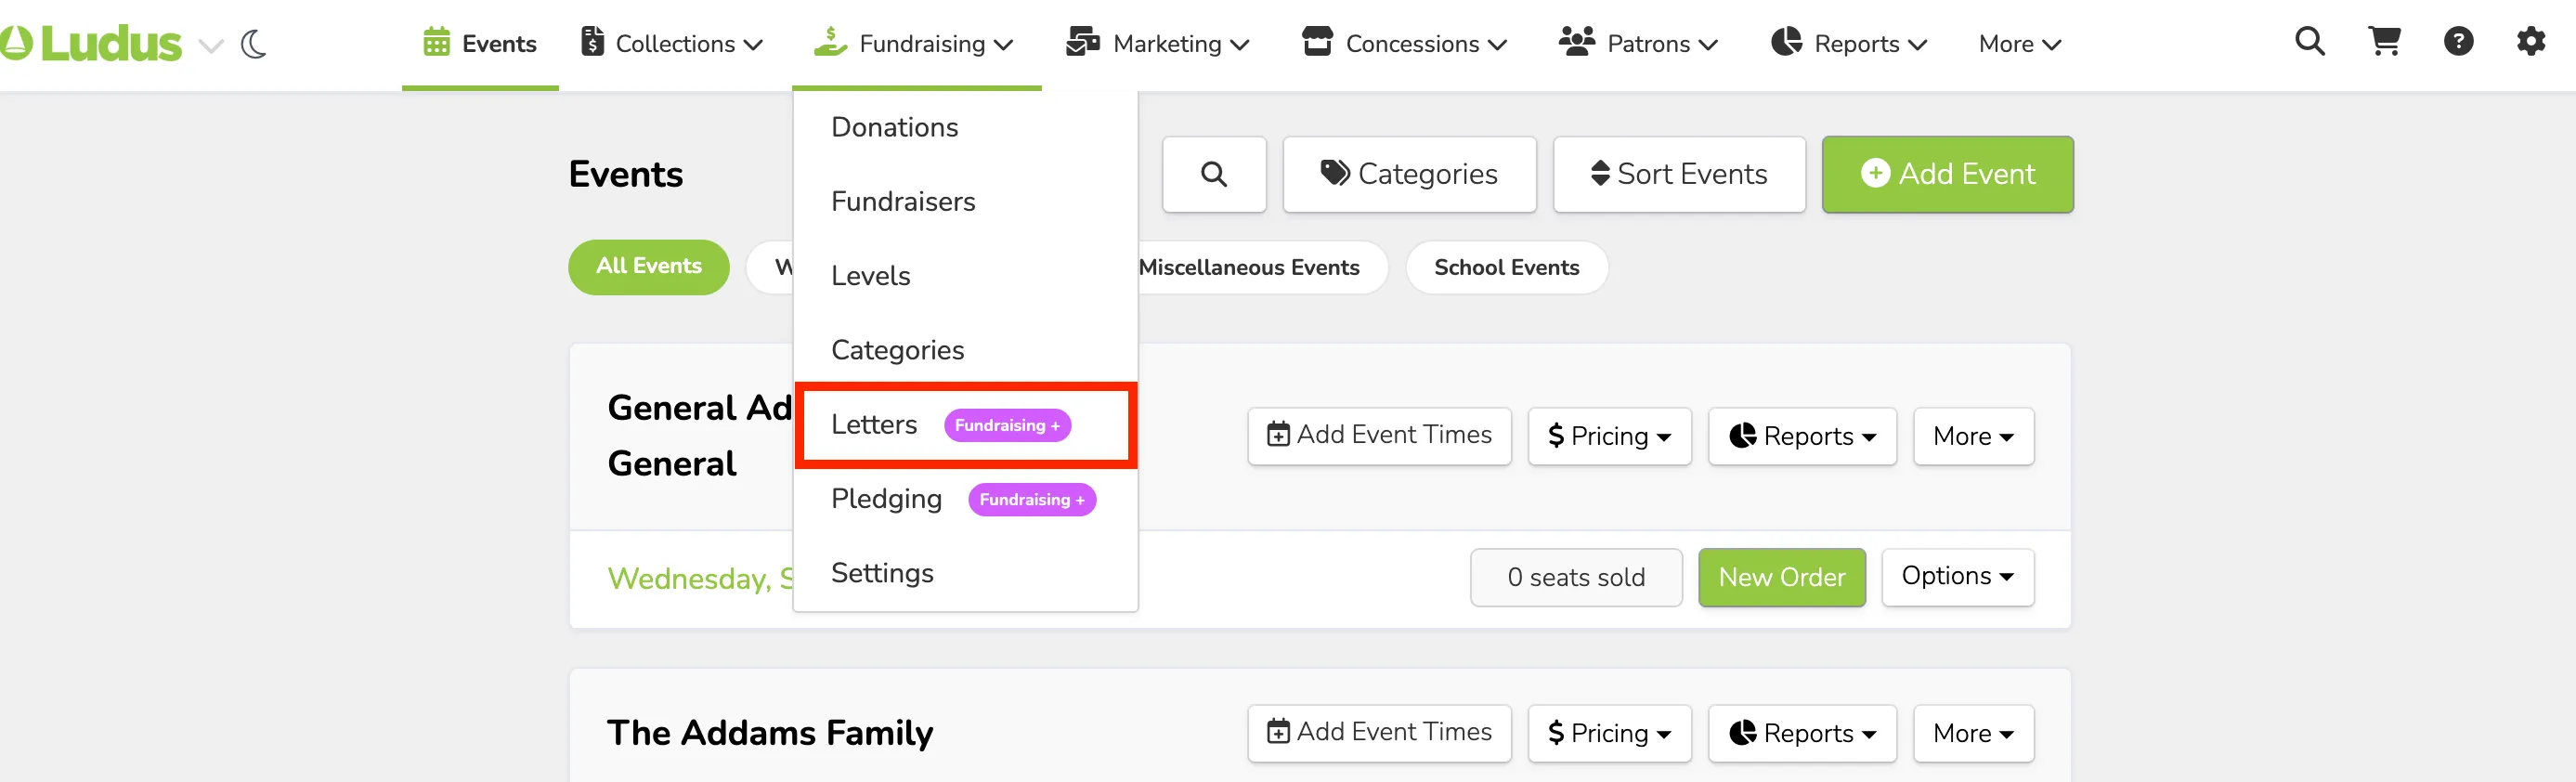Expand the Pricing dropdown for General Admission
Viewport: 2576px width, 782px height.
point(1610,436)
